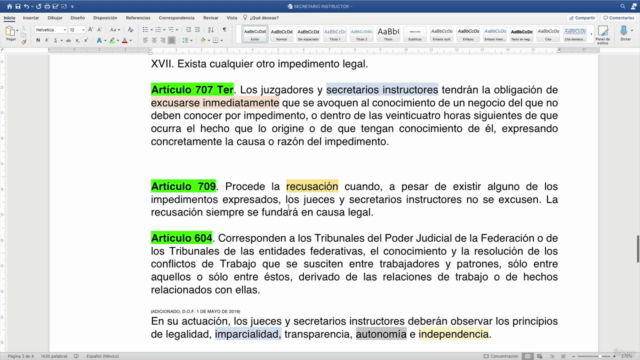This screenshot has width=640, height=360.
Task: Open the Insertar tab
Action: (31, 18)
